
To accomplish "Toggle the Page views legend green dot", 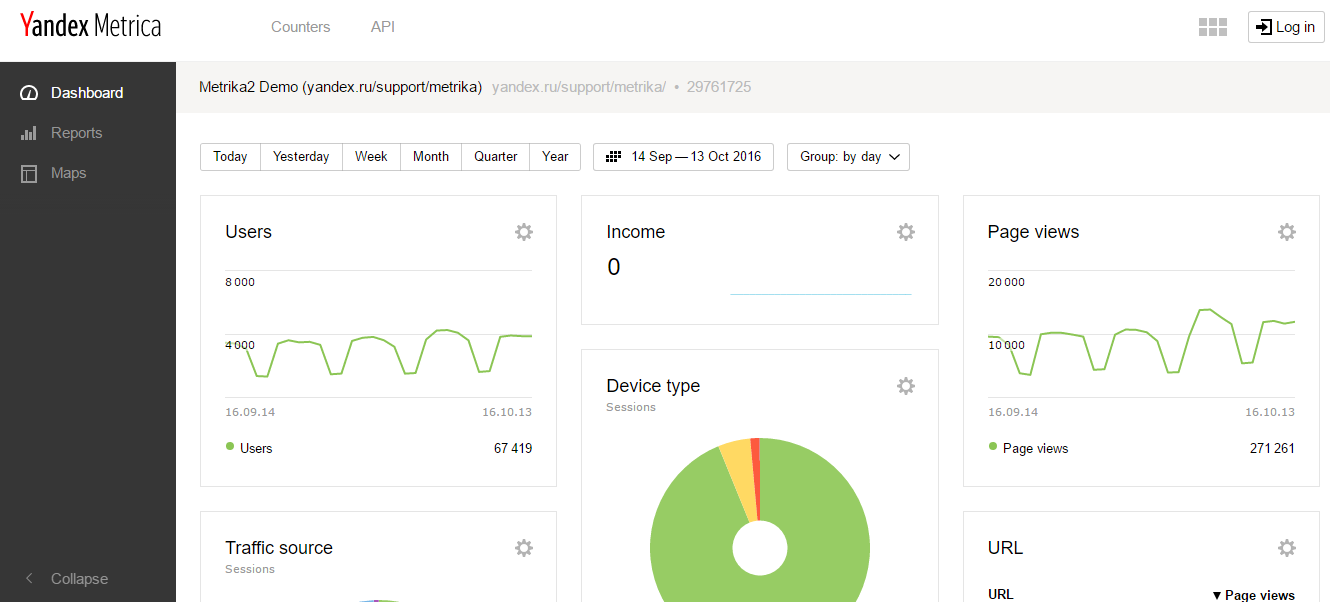I will pyautogui.click(x=993, y=447).
